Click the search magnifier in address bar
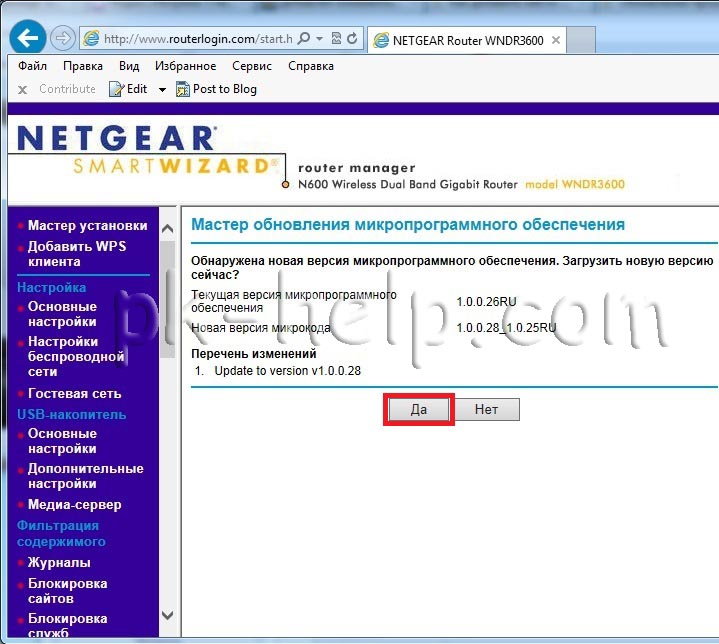 pyautogui.click(x=304, y=39)
